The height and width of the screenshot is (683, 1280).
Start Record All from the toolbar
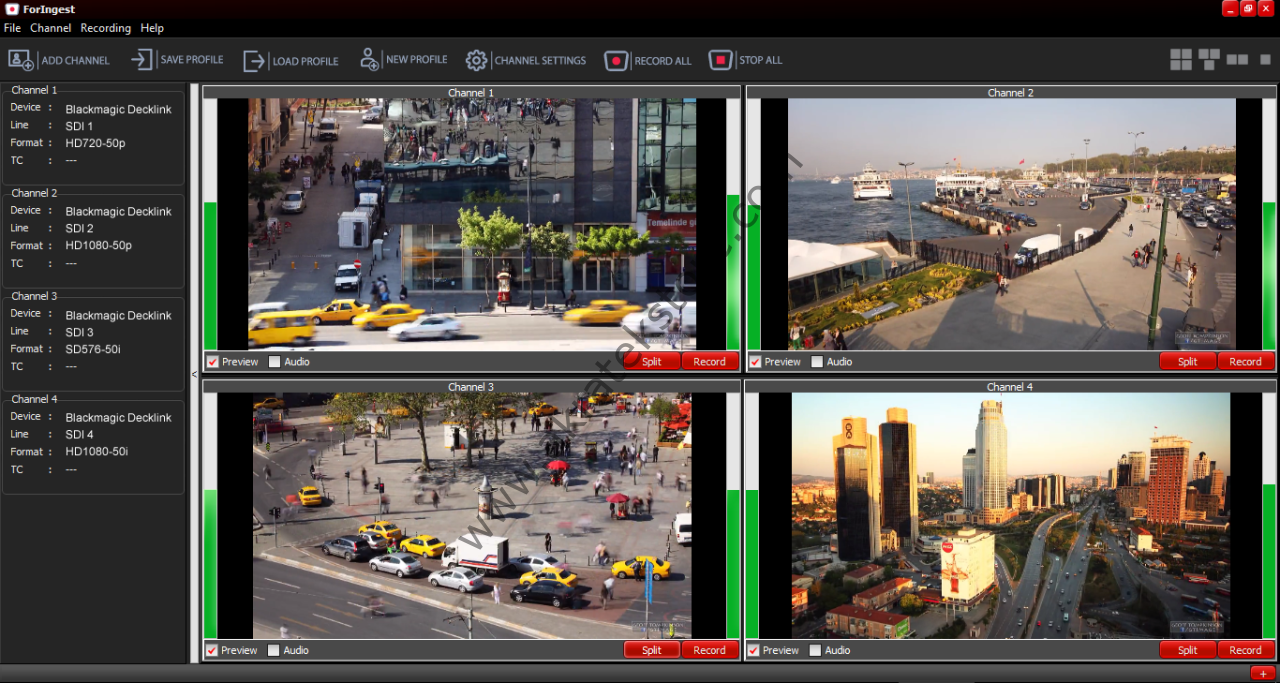[616, 61]
